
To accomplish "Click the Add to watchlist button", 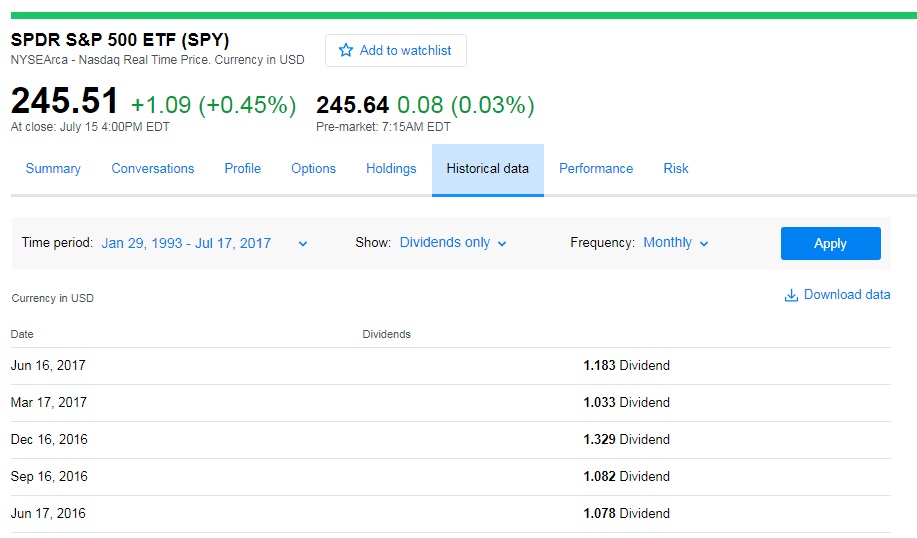I will click(396, 50).
